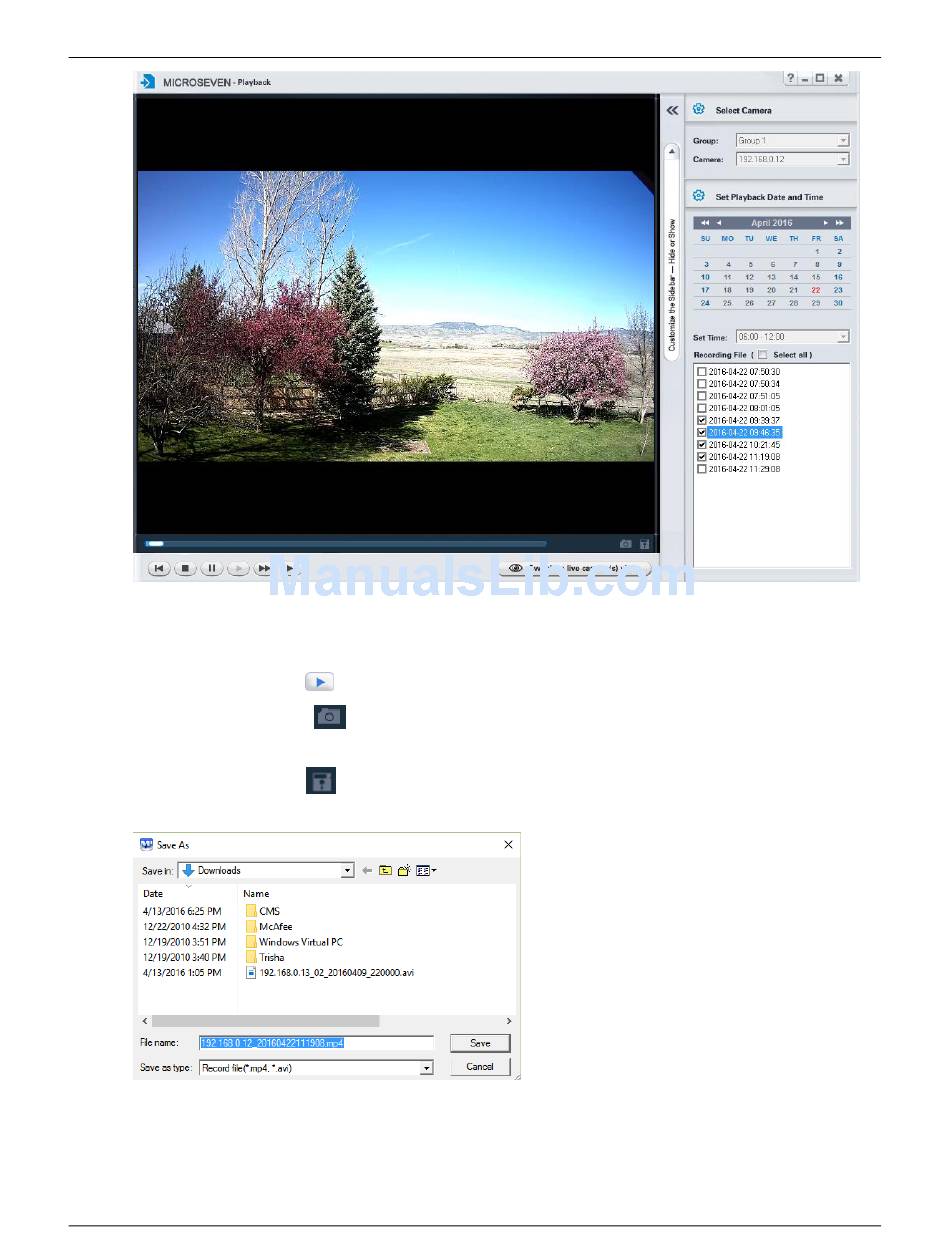Uncheck the 2016-04-22 09:46:35 recording
This screenshot has width=950, height=1260.
(x=702, y=432)
